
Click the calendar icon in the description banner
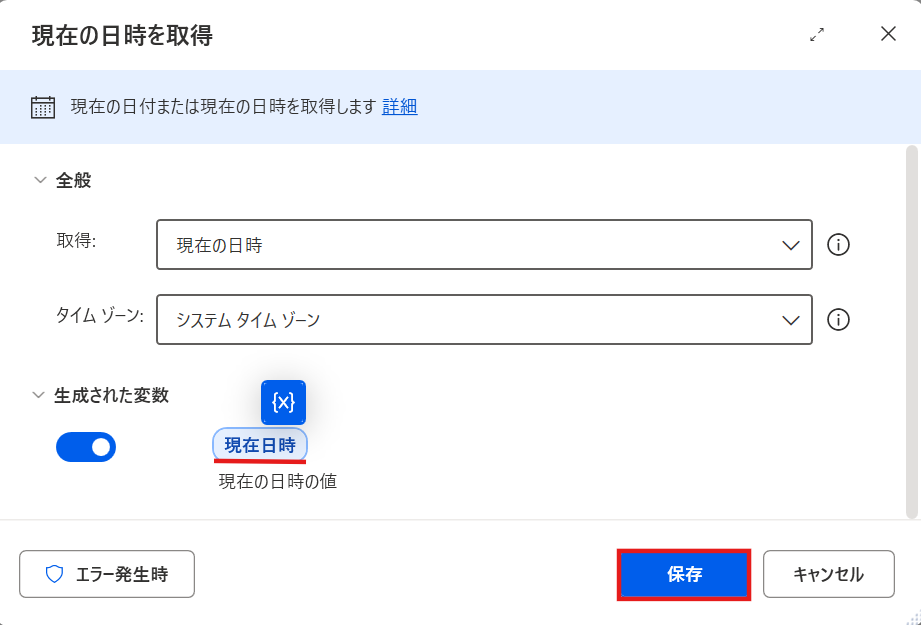[41, 106]
